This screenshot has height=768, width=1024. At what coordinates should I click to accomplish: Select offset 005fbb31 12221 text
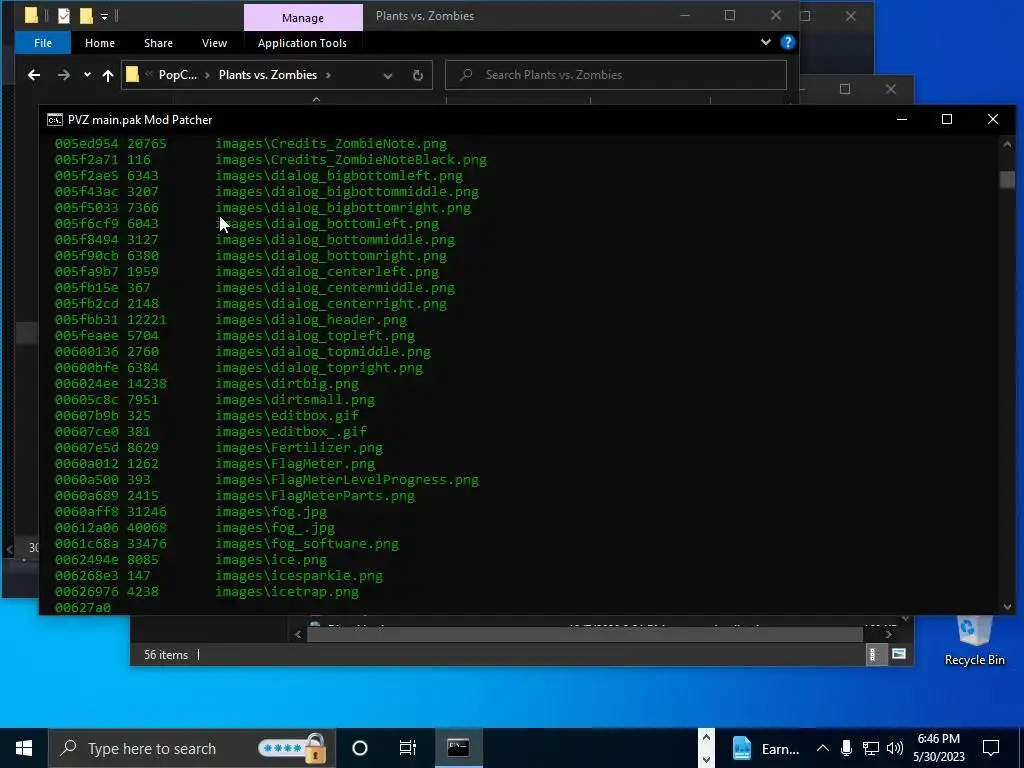coord(110,320)
